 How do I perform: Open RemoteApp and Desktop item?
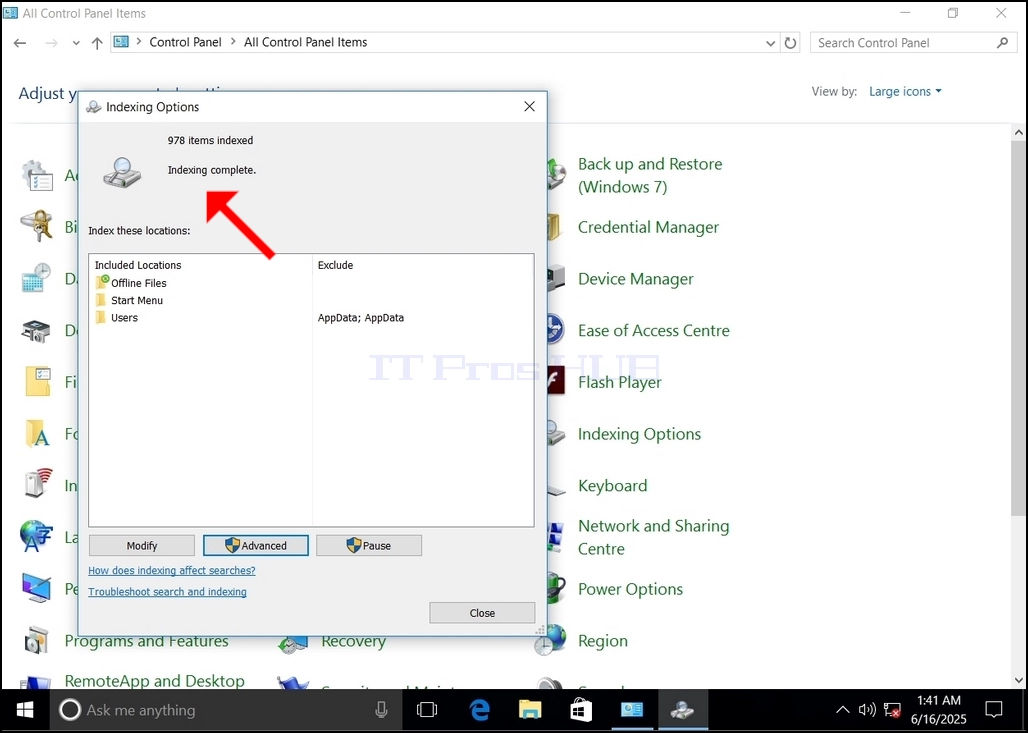(x=154, y=681)
